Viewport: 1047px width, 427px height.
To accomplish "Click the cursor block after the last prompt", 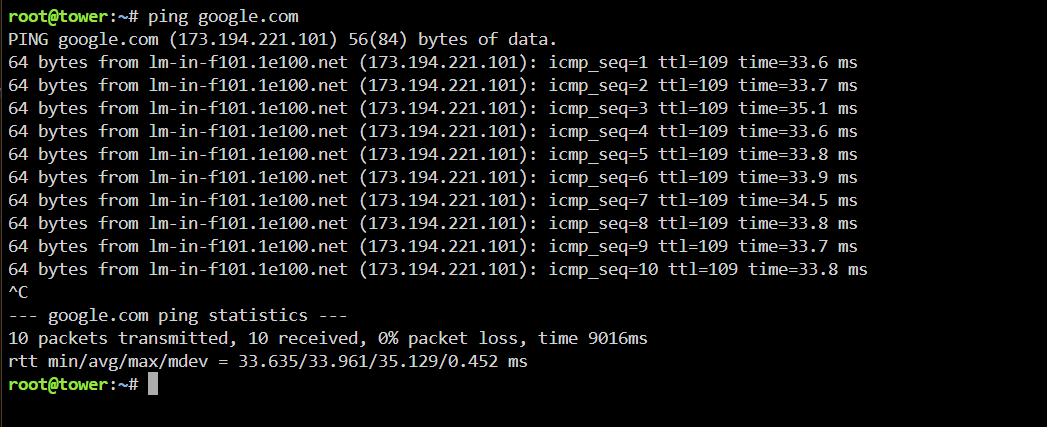I will 153,384.
